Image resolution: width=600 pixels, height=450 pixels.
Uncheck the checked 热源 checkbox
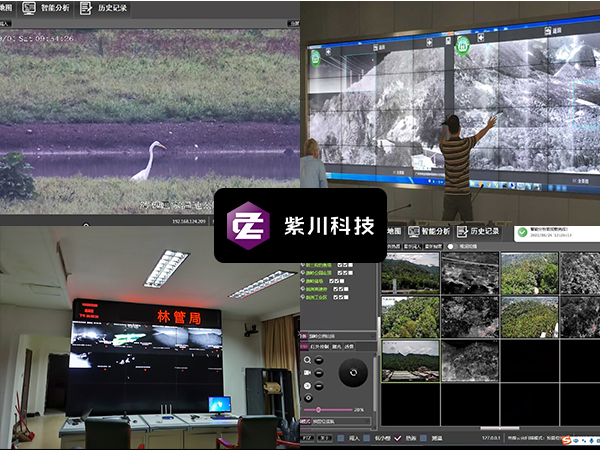(398, 438)
